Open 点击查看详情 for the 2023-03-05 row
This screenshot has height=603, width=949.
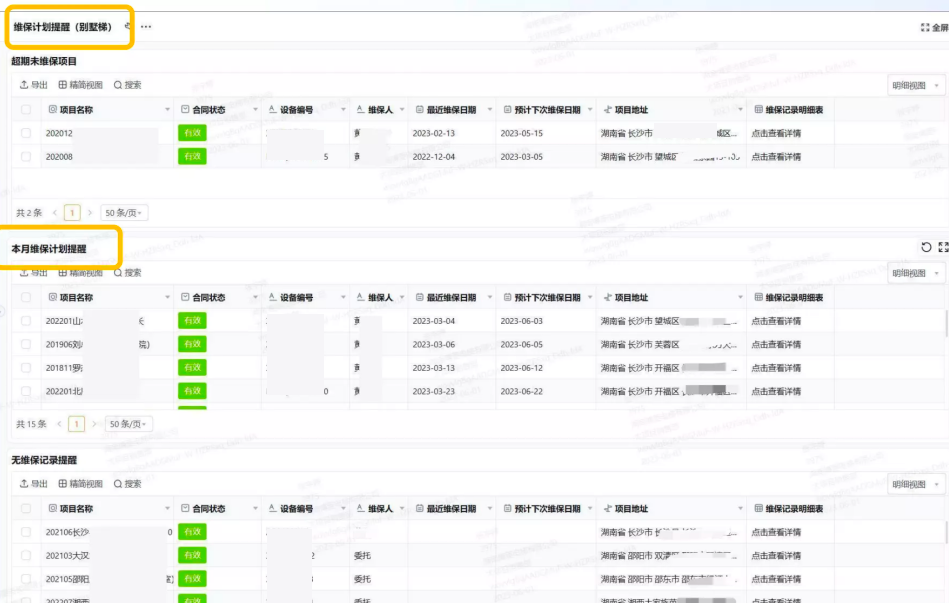776,156
